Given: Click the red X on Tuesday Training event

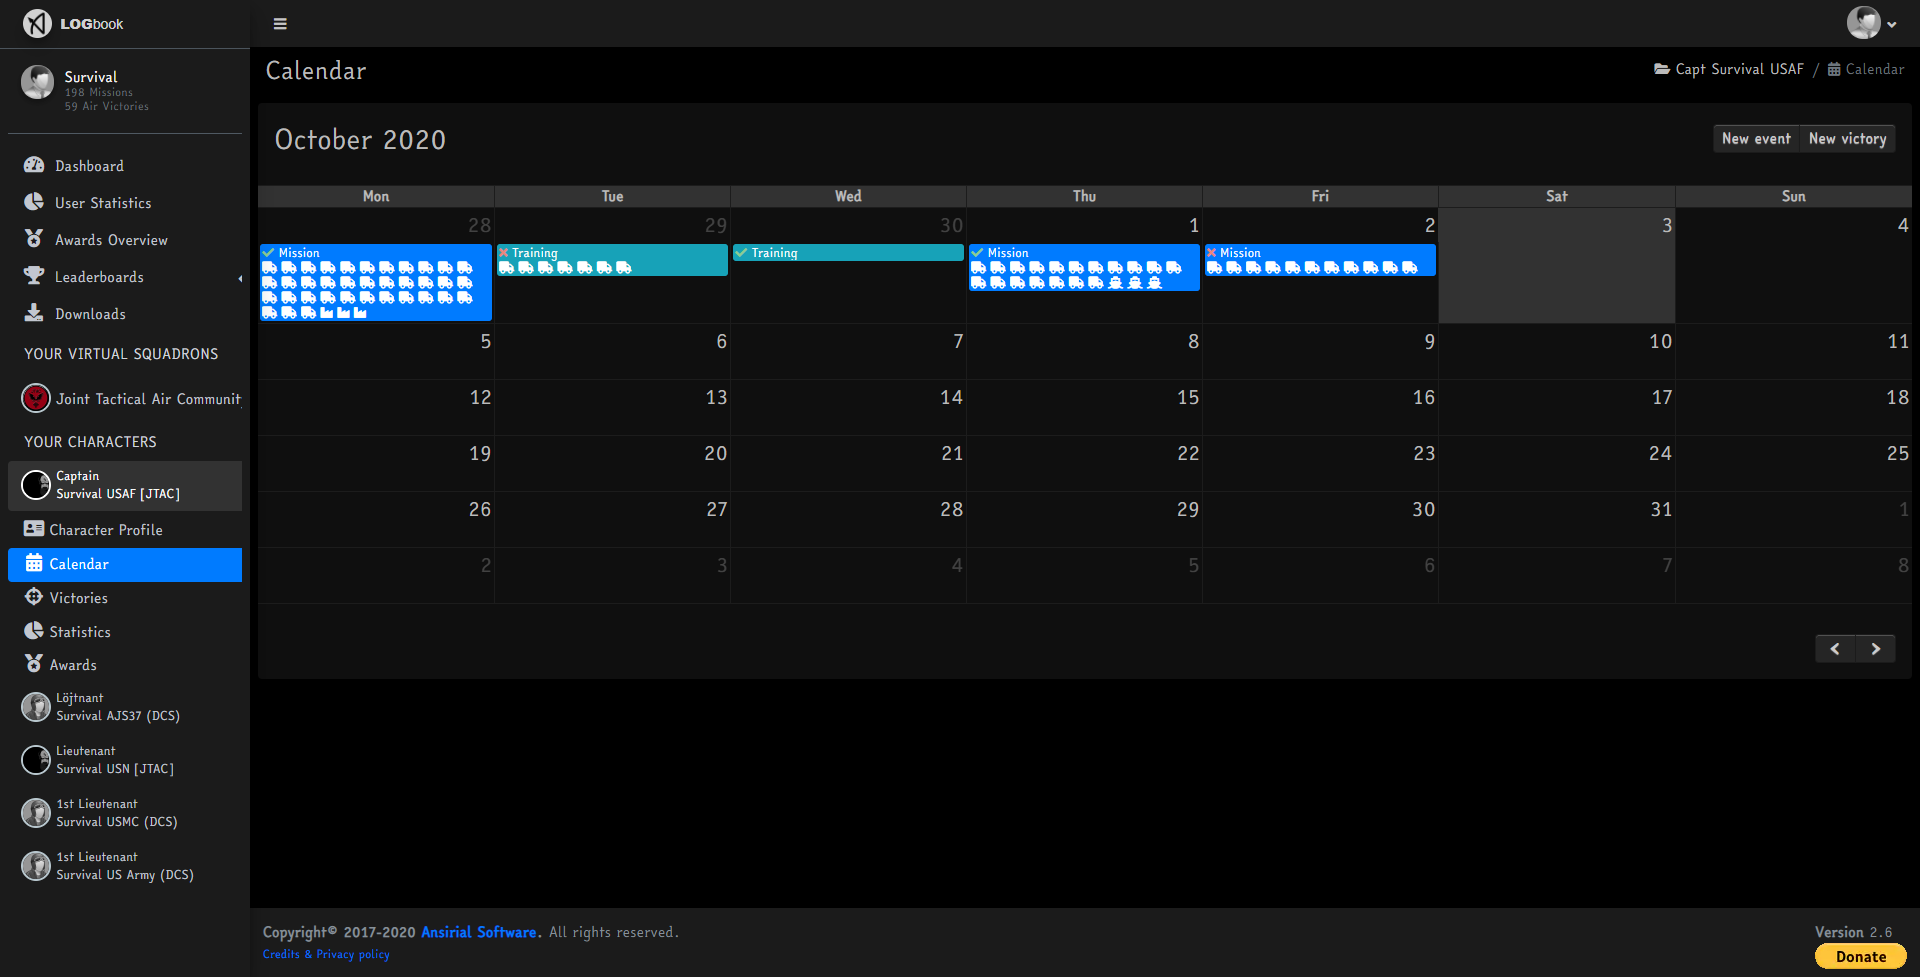Looking at the screenshot, I should click(x=504, y=253).
